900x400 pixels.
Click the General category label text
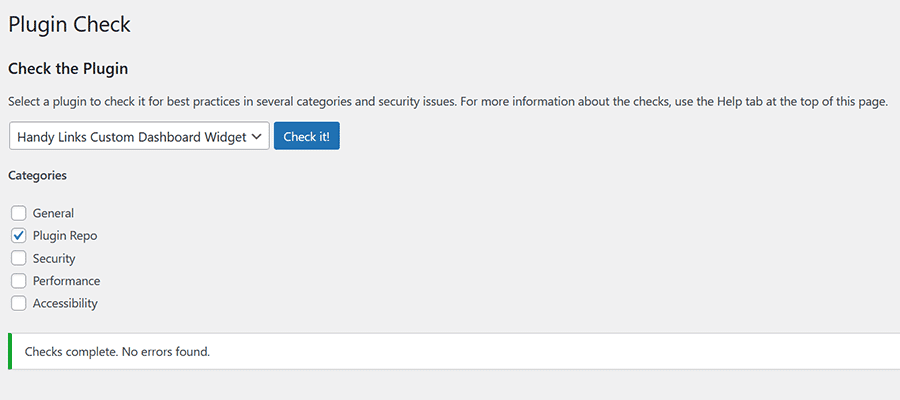click(53, 213)
